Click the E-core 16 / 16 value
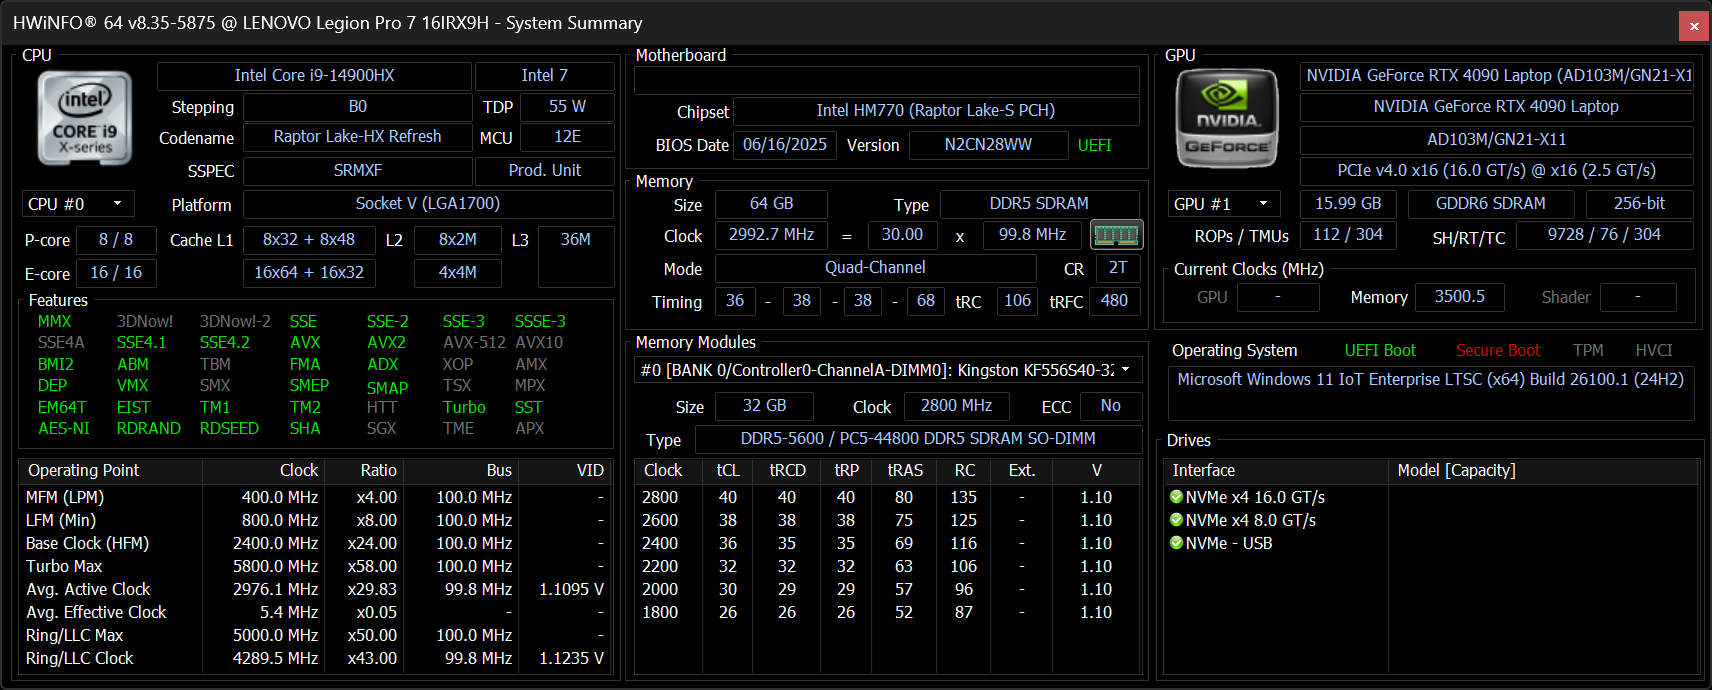 click(x=116, y=273)
